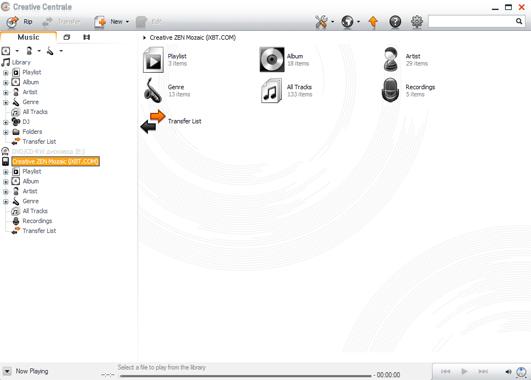This screenshot has height=380, width=531.
Task: Click the previous track button
Action: (x=445, y=372)
